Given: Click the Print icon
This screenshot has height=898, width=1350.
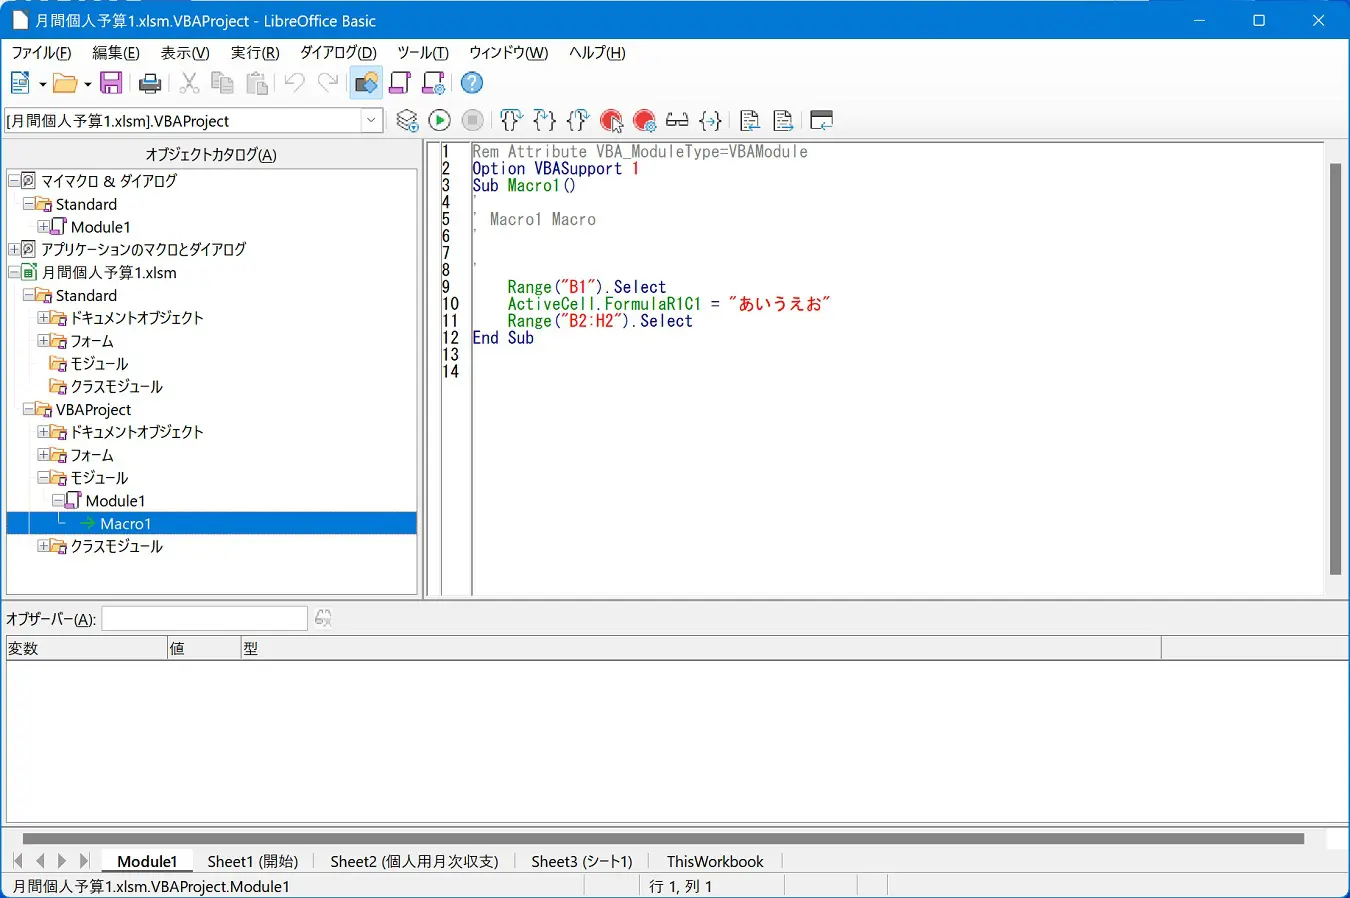Looking at the screenshot, I should [150, 83].
